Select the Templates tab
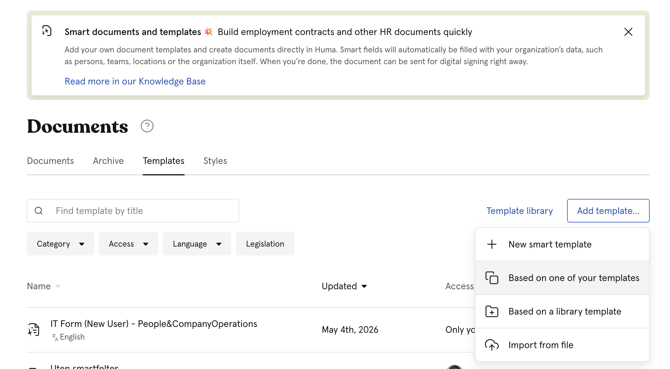The height and width of the screenshot is (369, 670). [x=164, y=161]
